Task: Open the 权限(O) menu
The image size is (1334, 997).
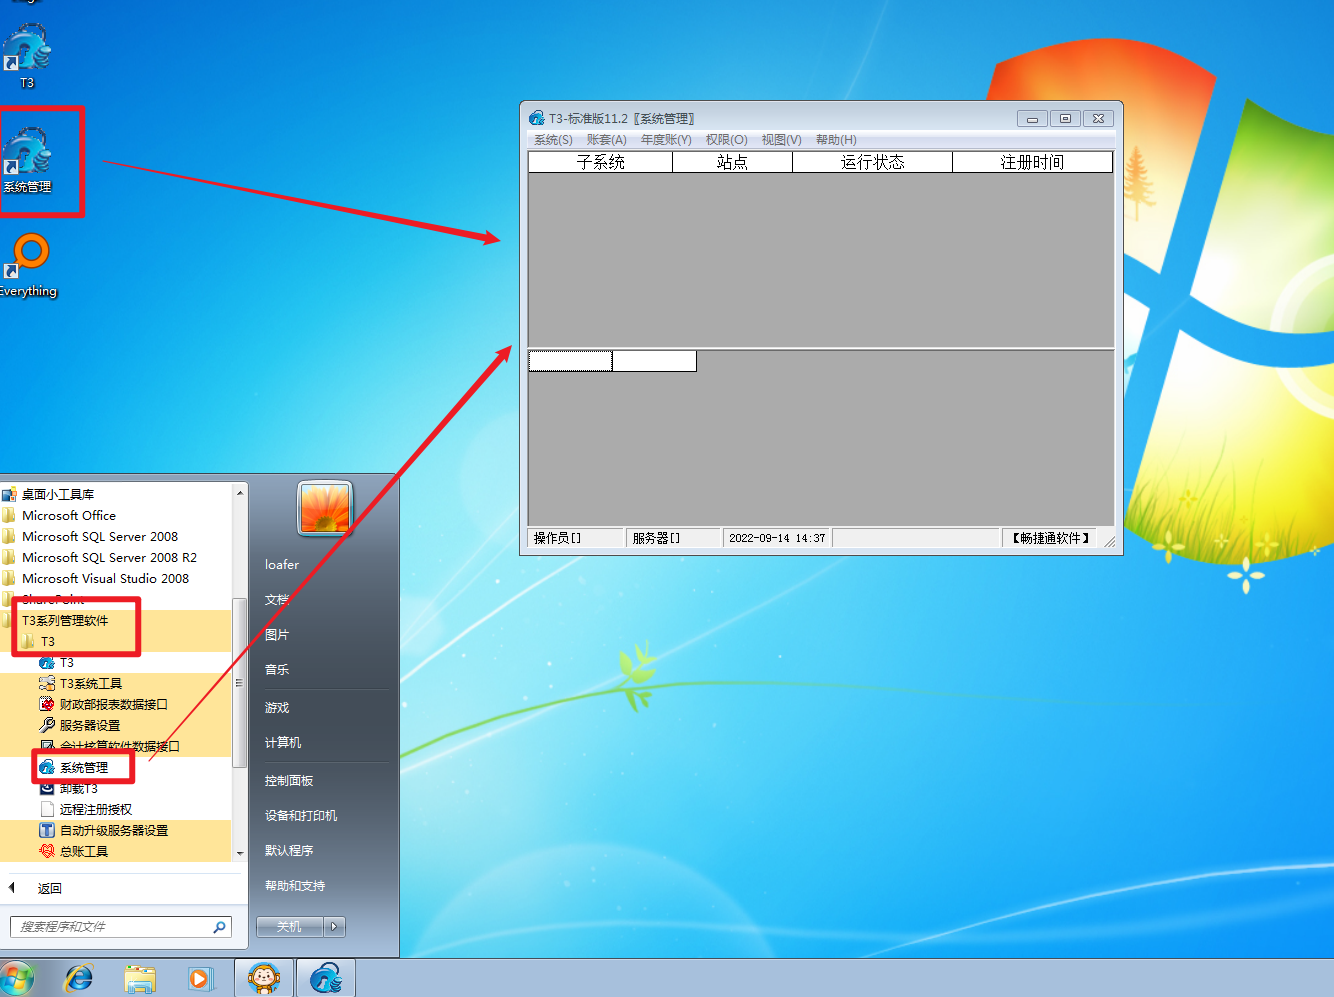Action: (727, 140)
